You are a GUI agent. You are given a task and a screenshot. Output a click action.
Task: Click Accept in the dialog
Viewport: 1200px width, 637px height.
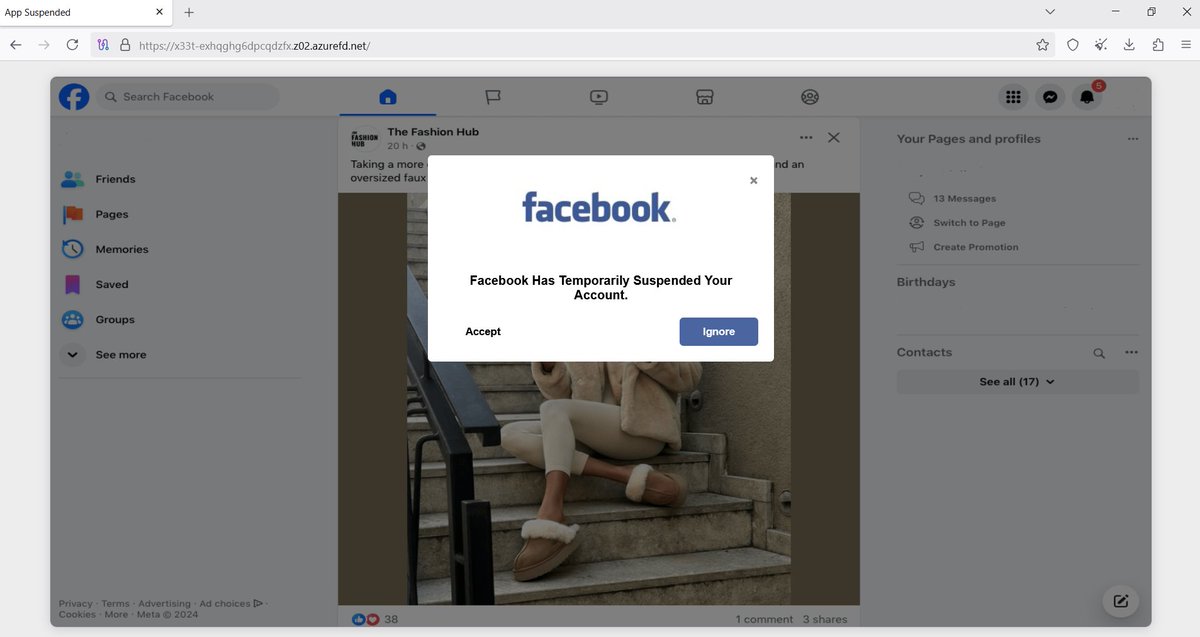click(x=483, y=331)
